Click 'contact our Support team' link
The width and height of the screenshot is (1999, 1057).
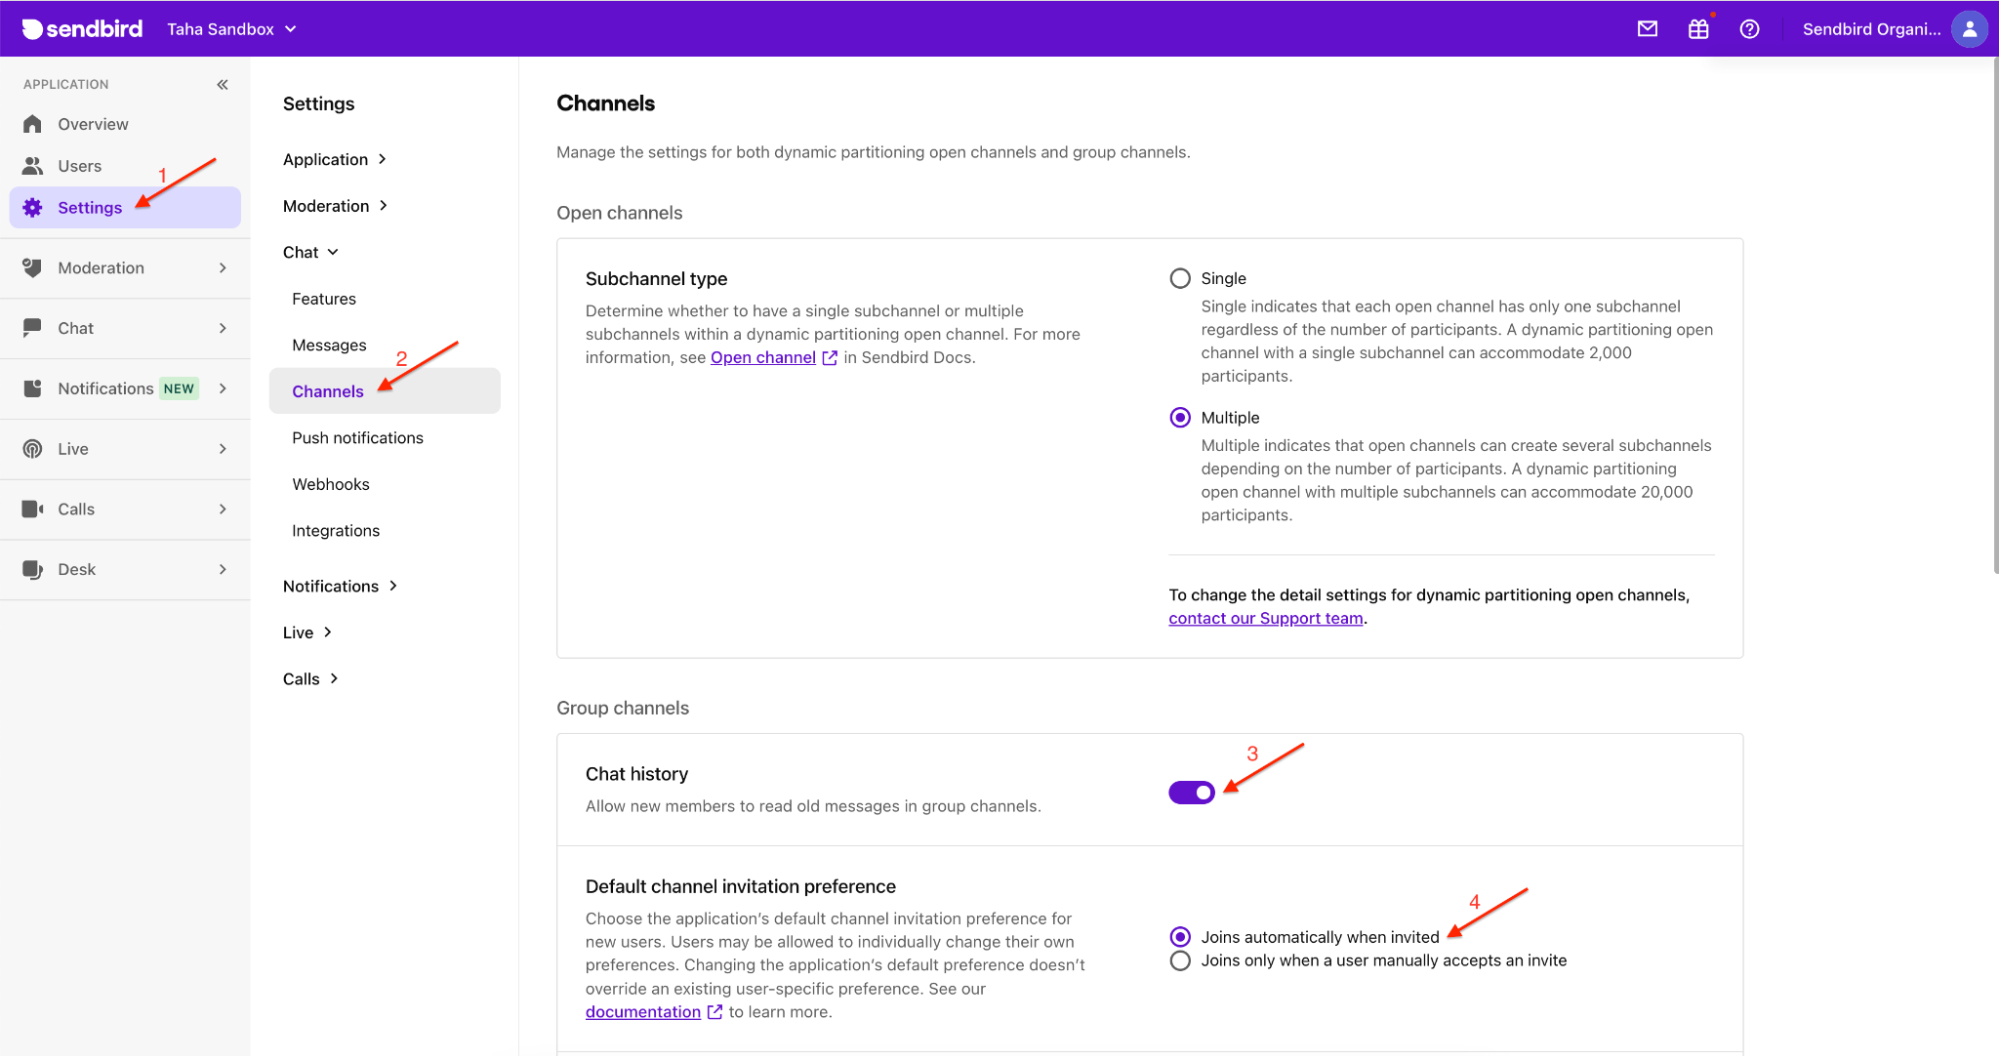[1265, 618]
